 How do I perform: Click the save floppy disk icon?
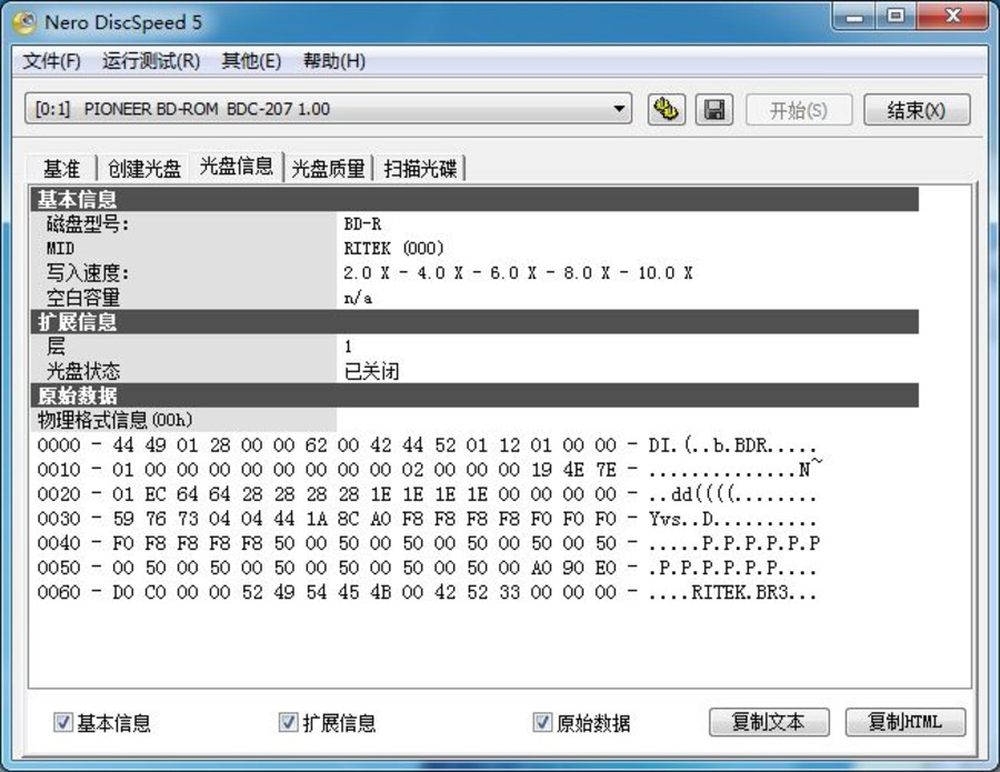pos(714,110)
